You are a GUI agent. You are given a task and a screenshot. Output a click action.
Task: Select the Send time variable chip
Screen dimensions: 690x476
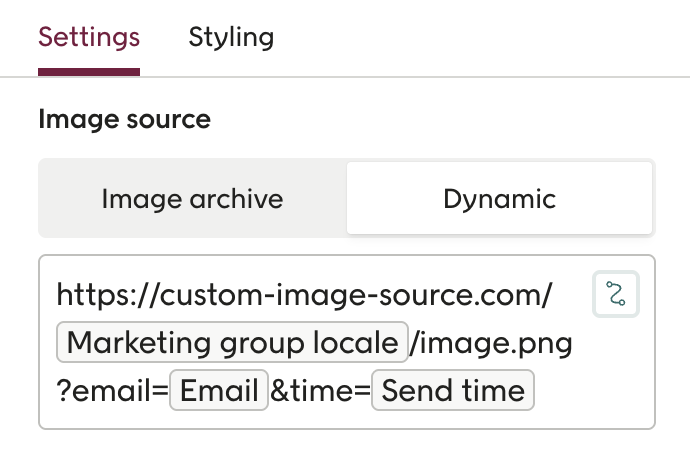pyautogui.click(x=453, y=391)
